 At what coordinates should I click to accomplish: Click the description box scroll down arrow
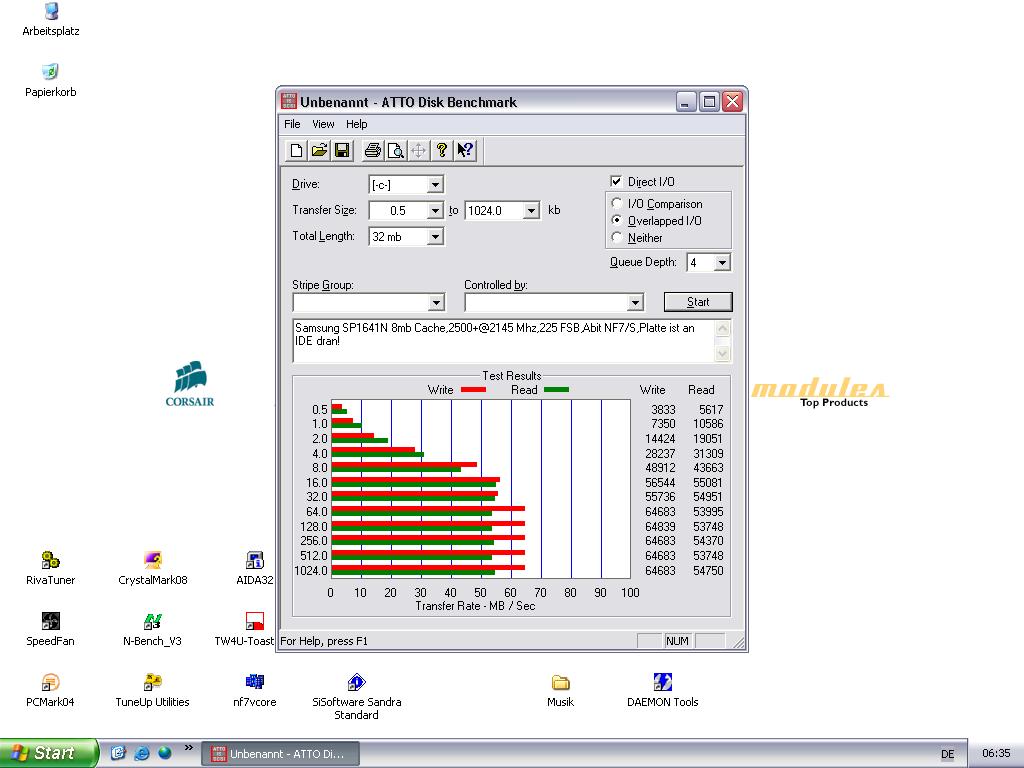coord(722,353)
